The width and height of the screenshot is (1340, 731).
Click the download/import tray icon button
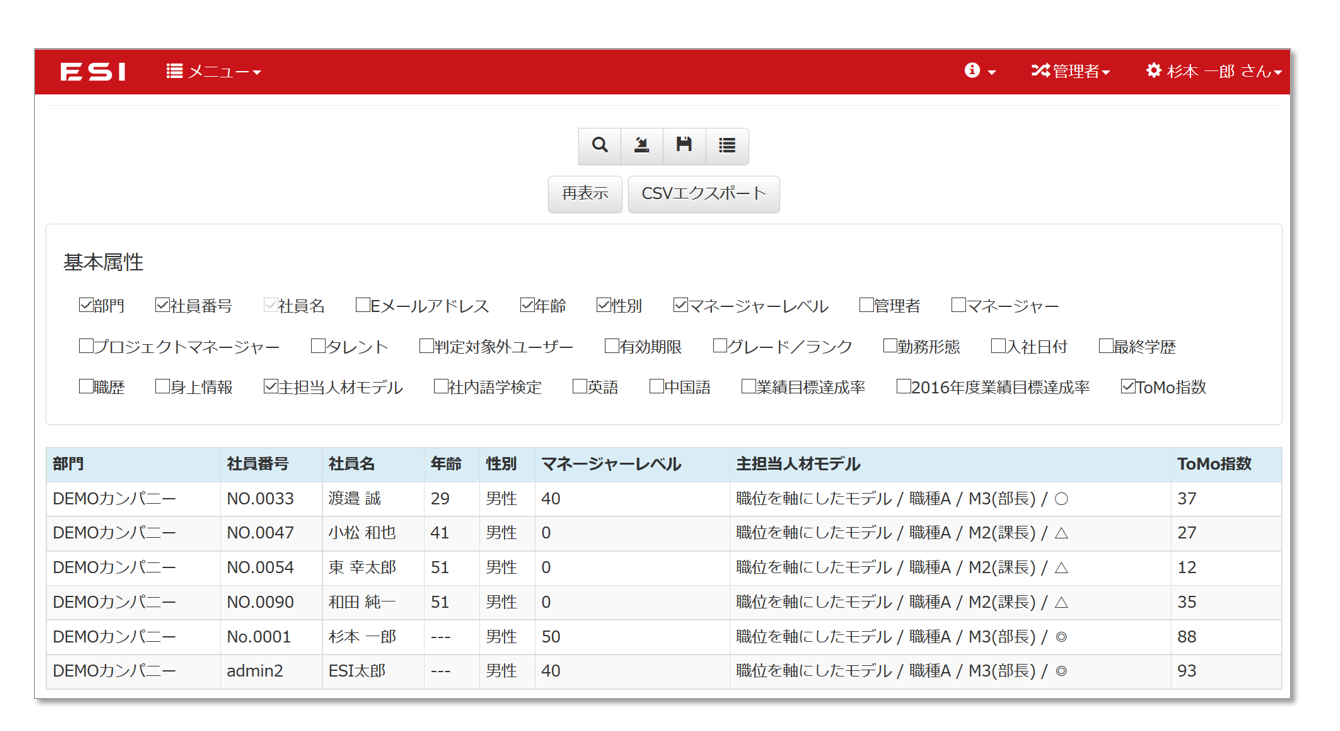(x=642, y=146)
